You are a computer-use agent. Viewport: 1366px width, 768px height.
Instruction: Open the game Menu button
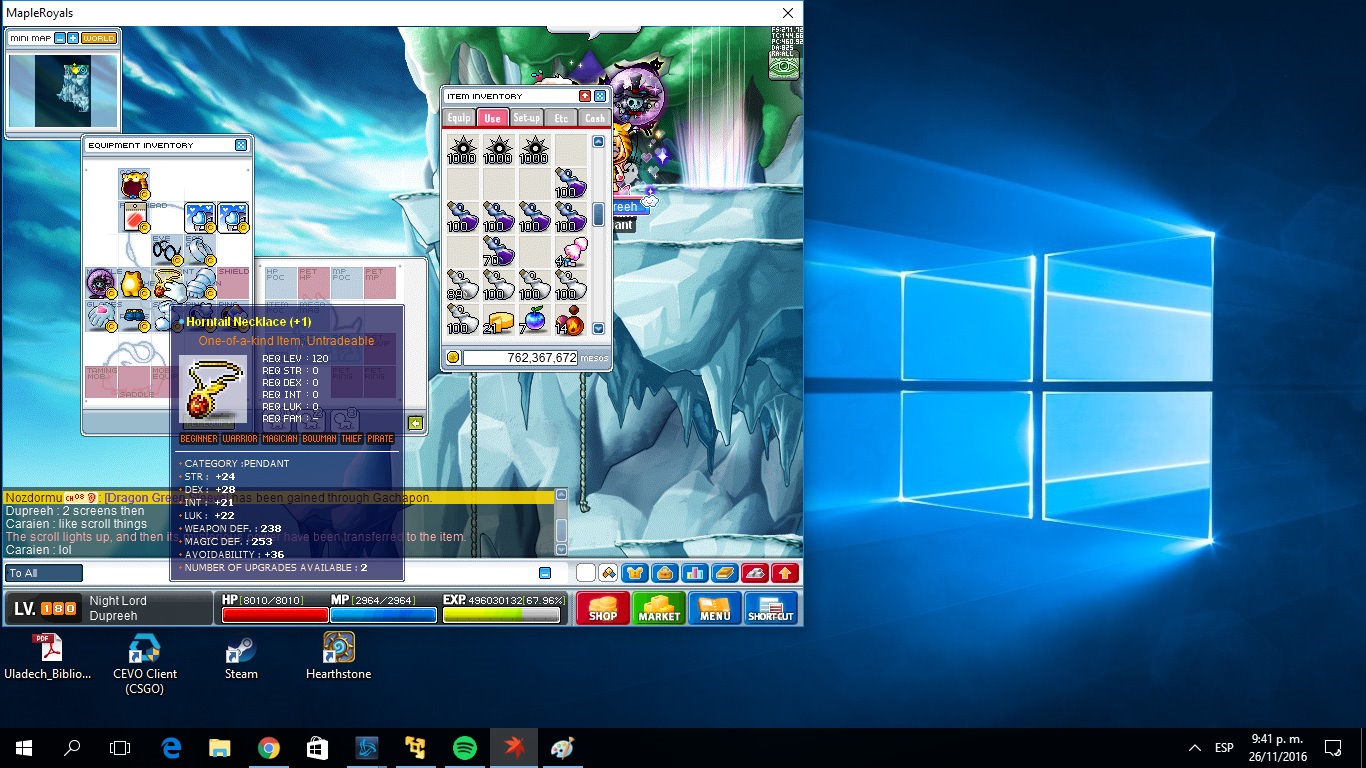[715, 608]
